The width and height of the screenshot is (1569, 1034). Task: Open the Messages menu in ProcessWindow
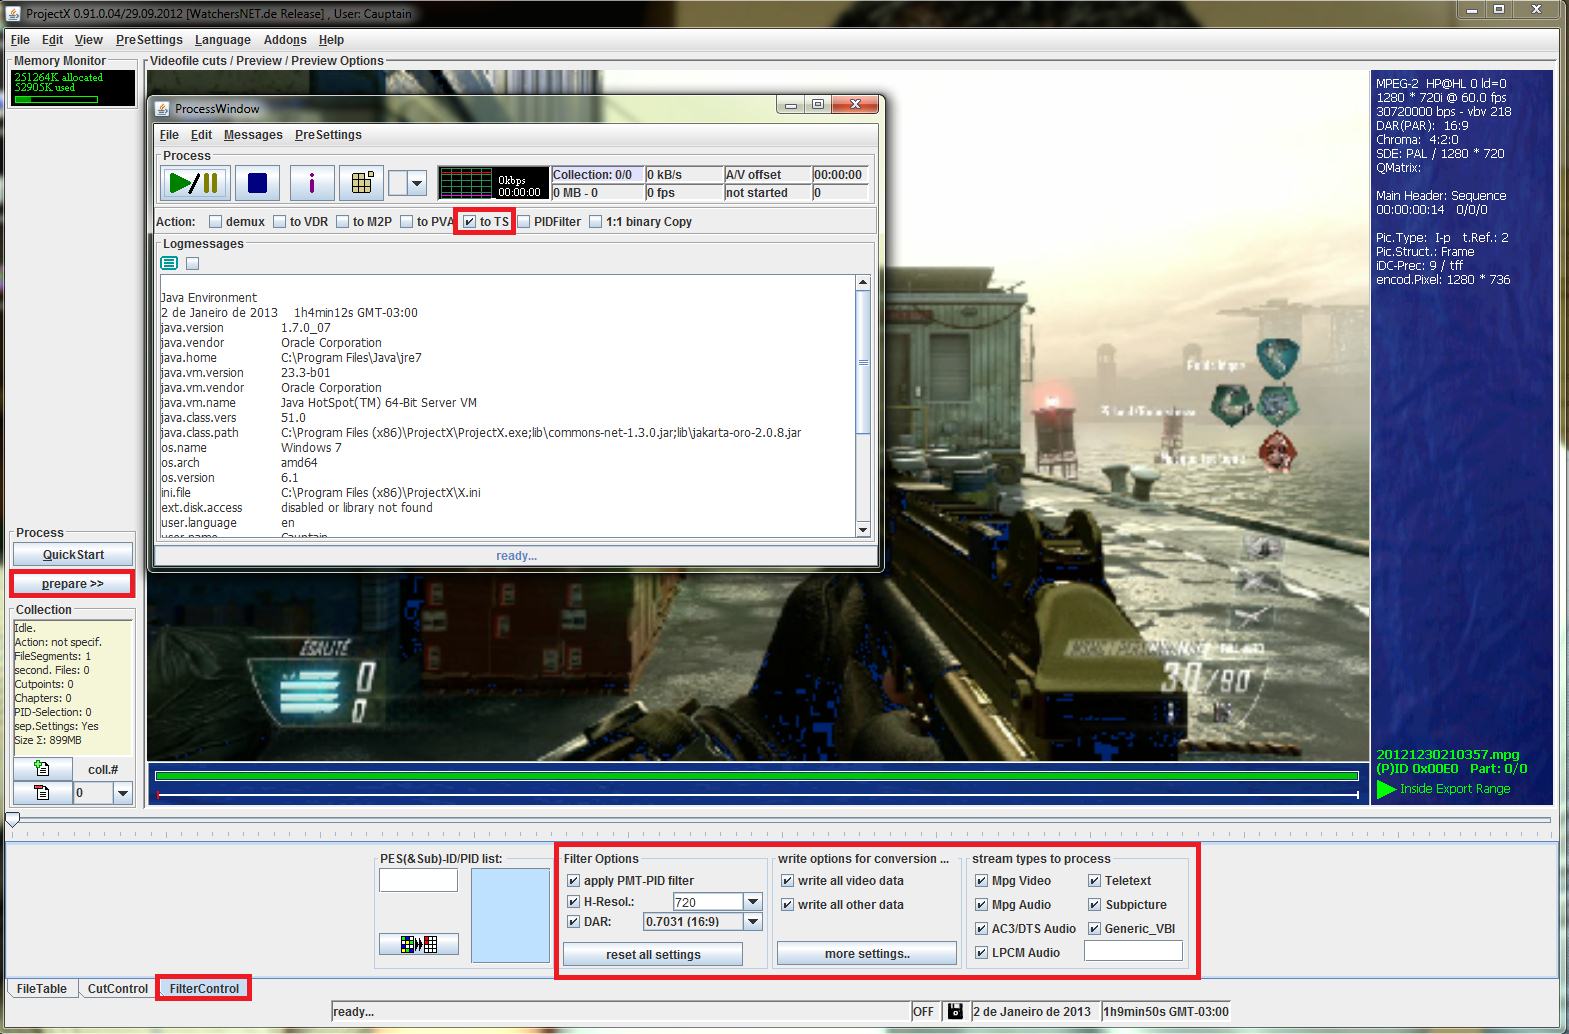(x=253, y=135)
